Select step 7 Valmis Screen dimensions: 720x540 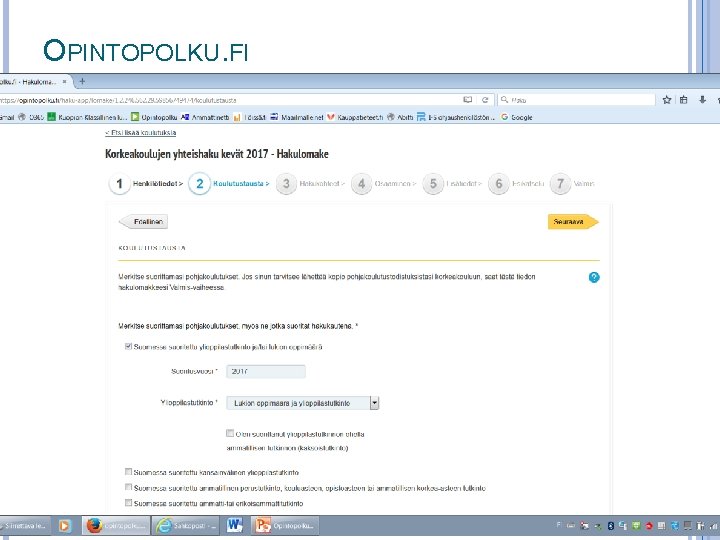tap(572, 184)
